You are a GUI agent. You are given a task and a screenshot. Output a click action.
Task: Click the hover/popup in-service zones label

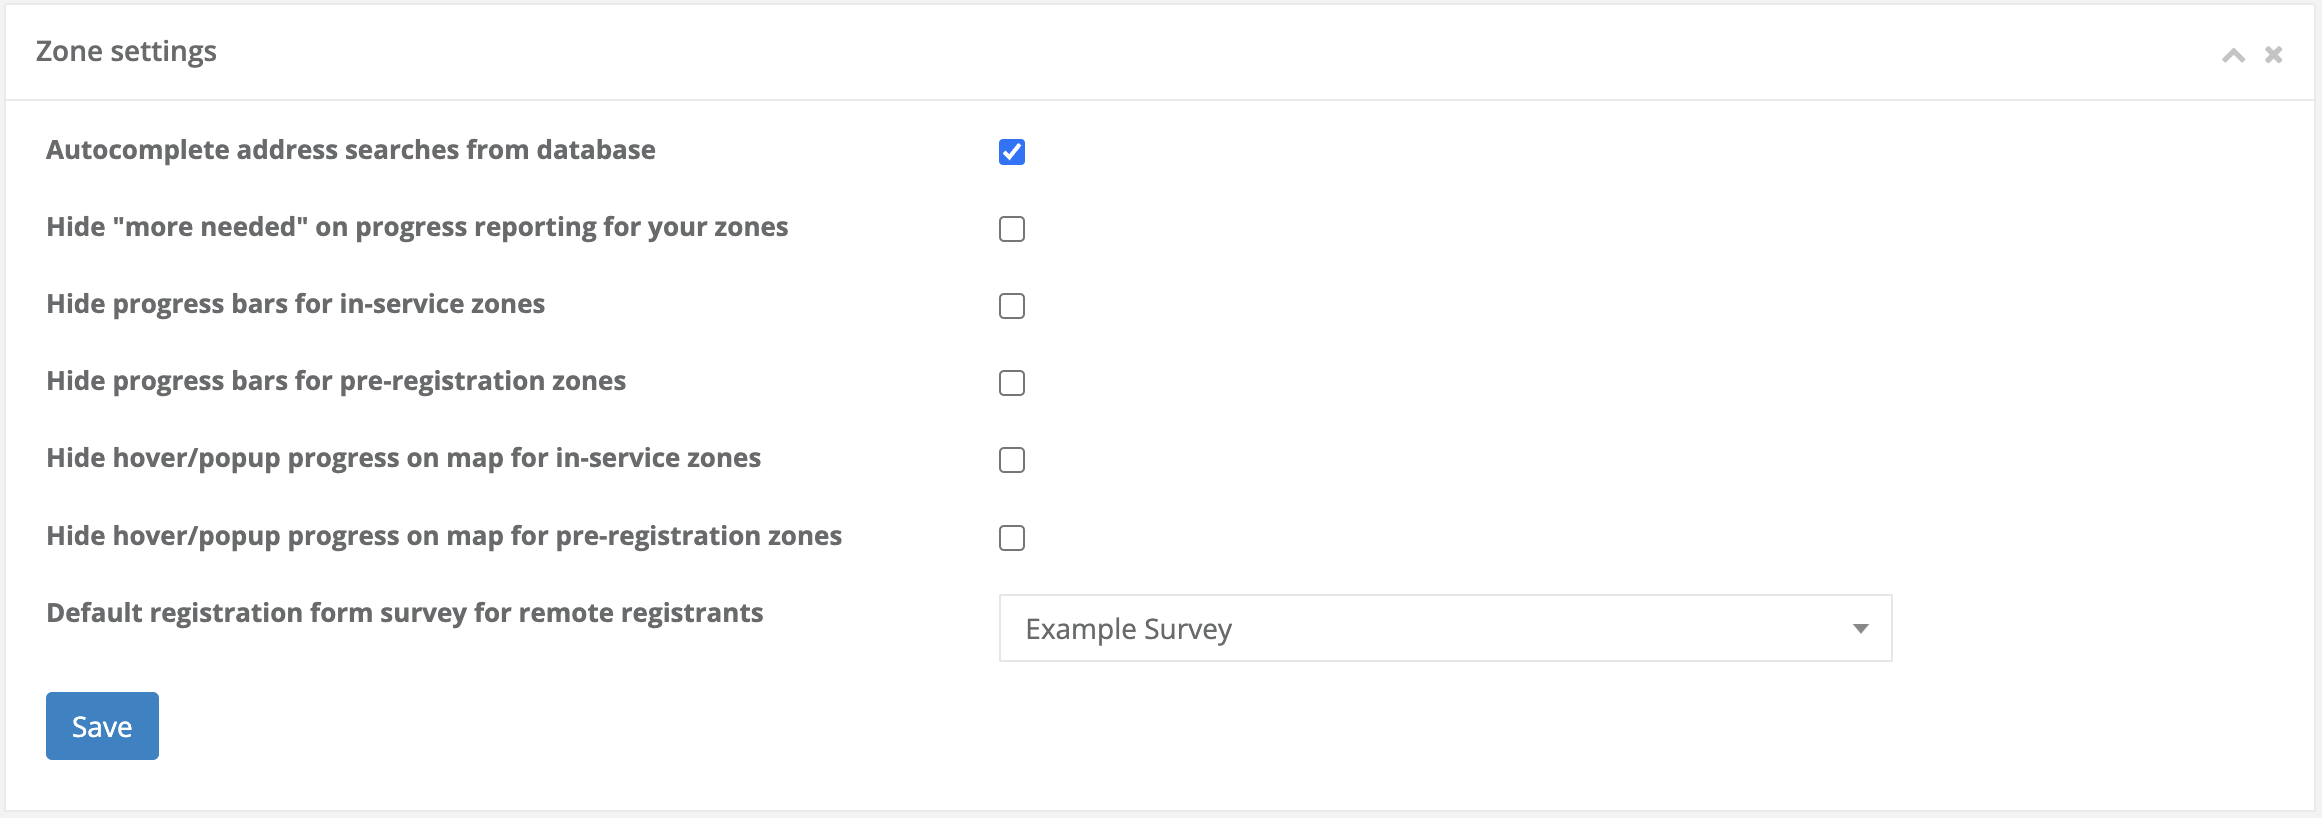[x=403, y=458]
